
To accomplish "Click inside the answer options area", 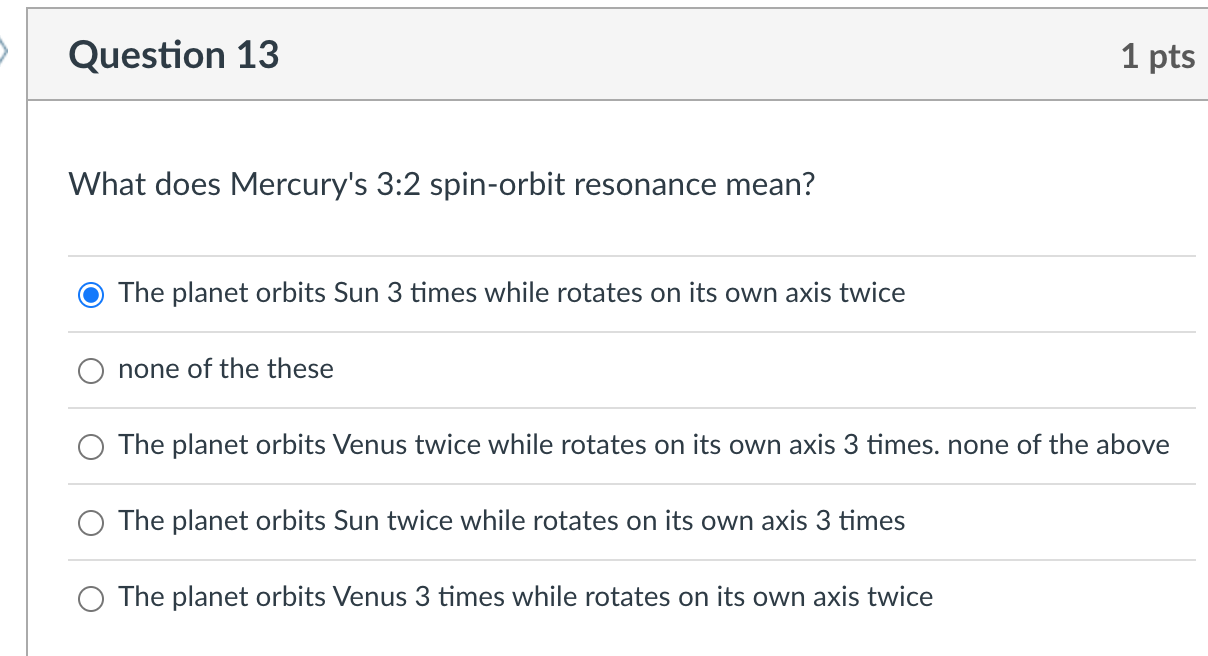I will pyautogui.click(x=600, y=445).
